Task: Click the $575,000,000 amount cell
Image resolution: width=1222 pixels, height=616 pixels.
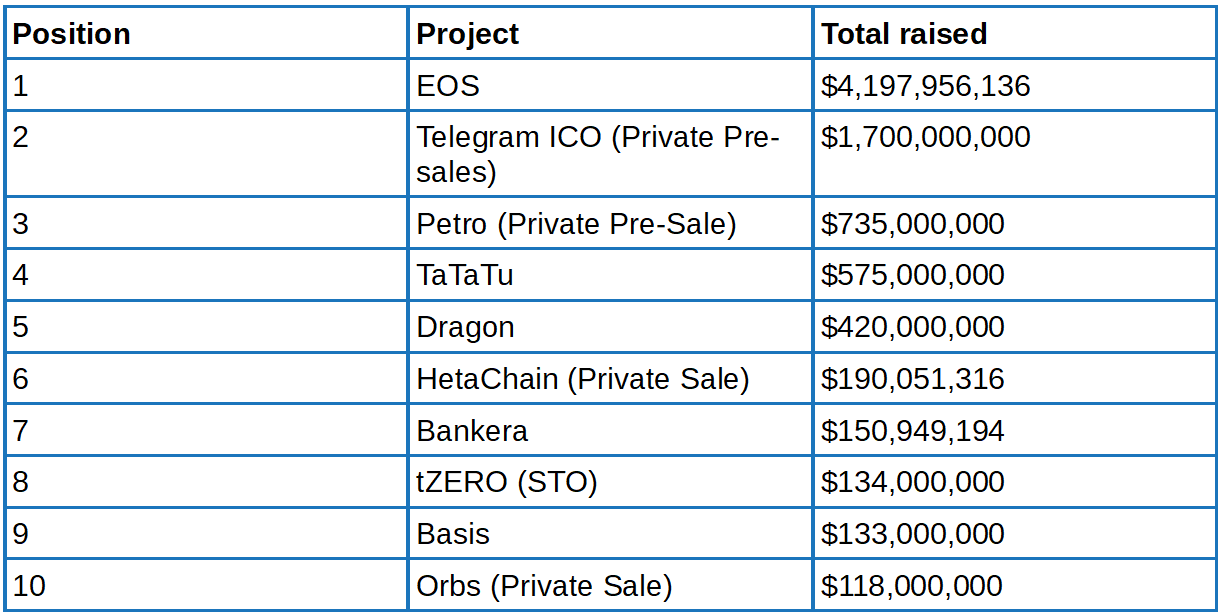Action: [912, 275]
